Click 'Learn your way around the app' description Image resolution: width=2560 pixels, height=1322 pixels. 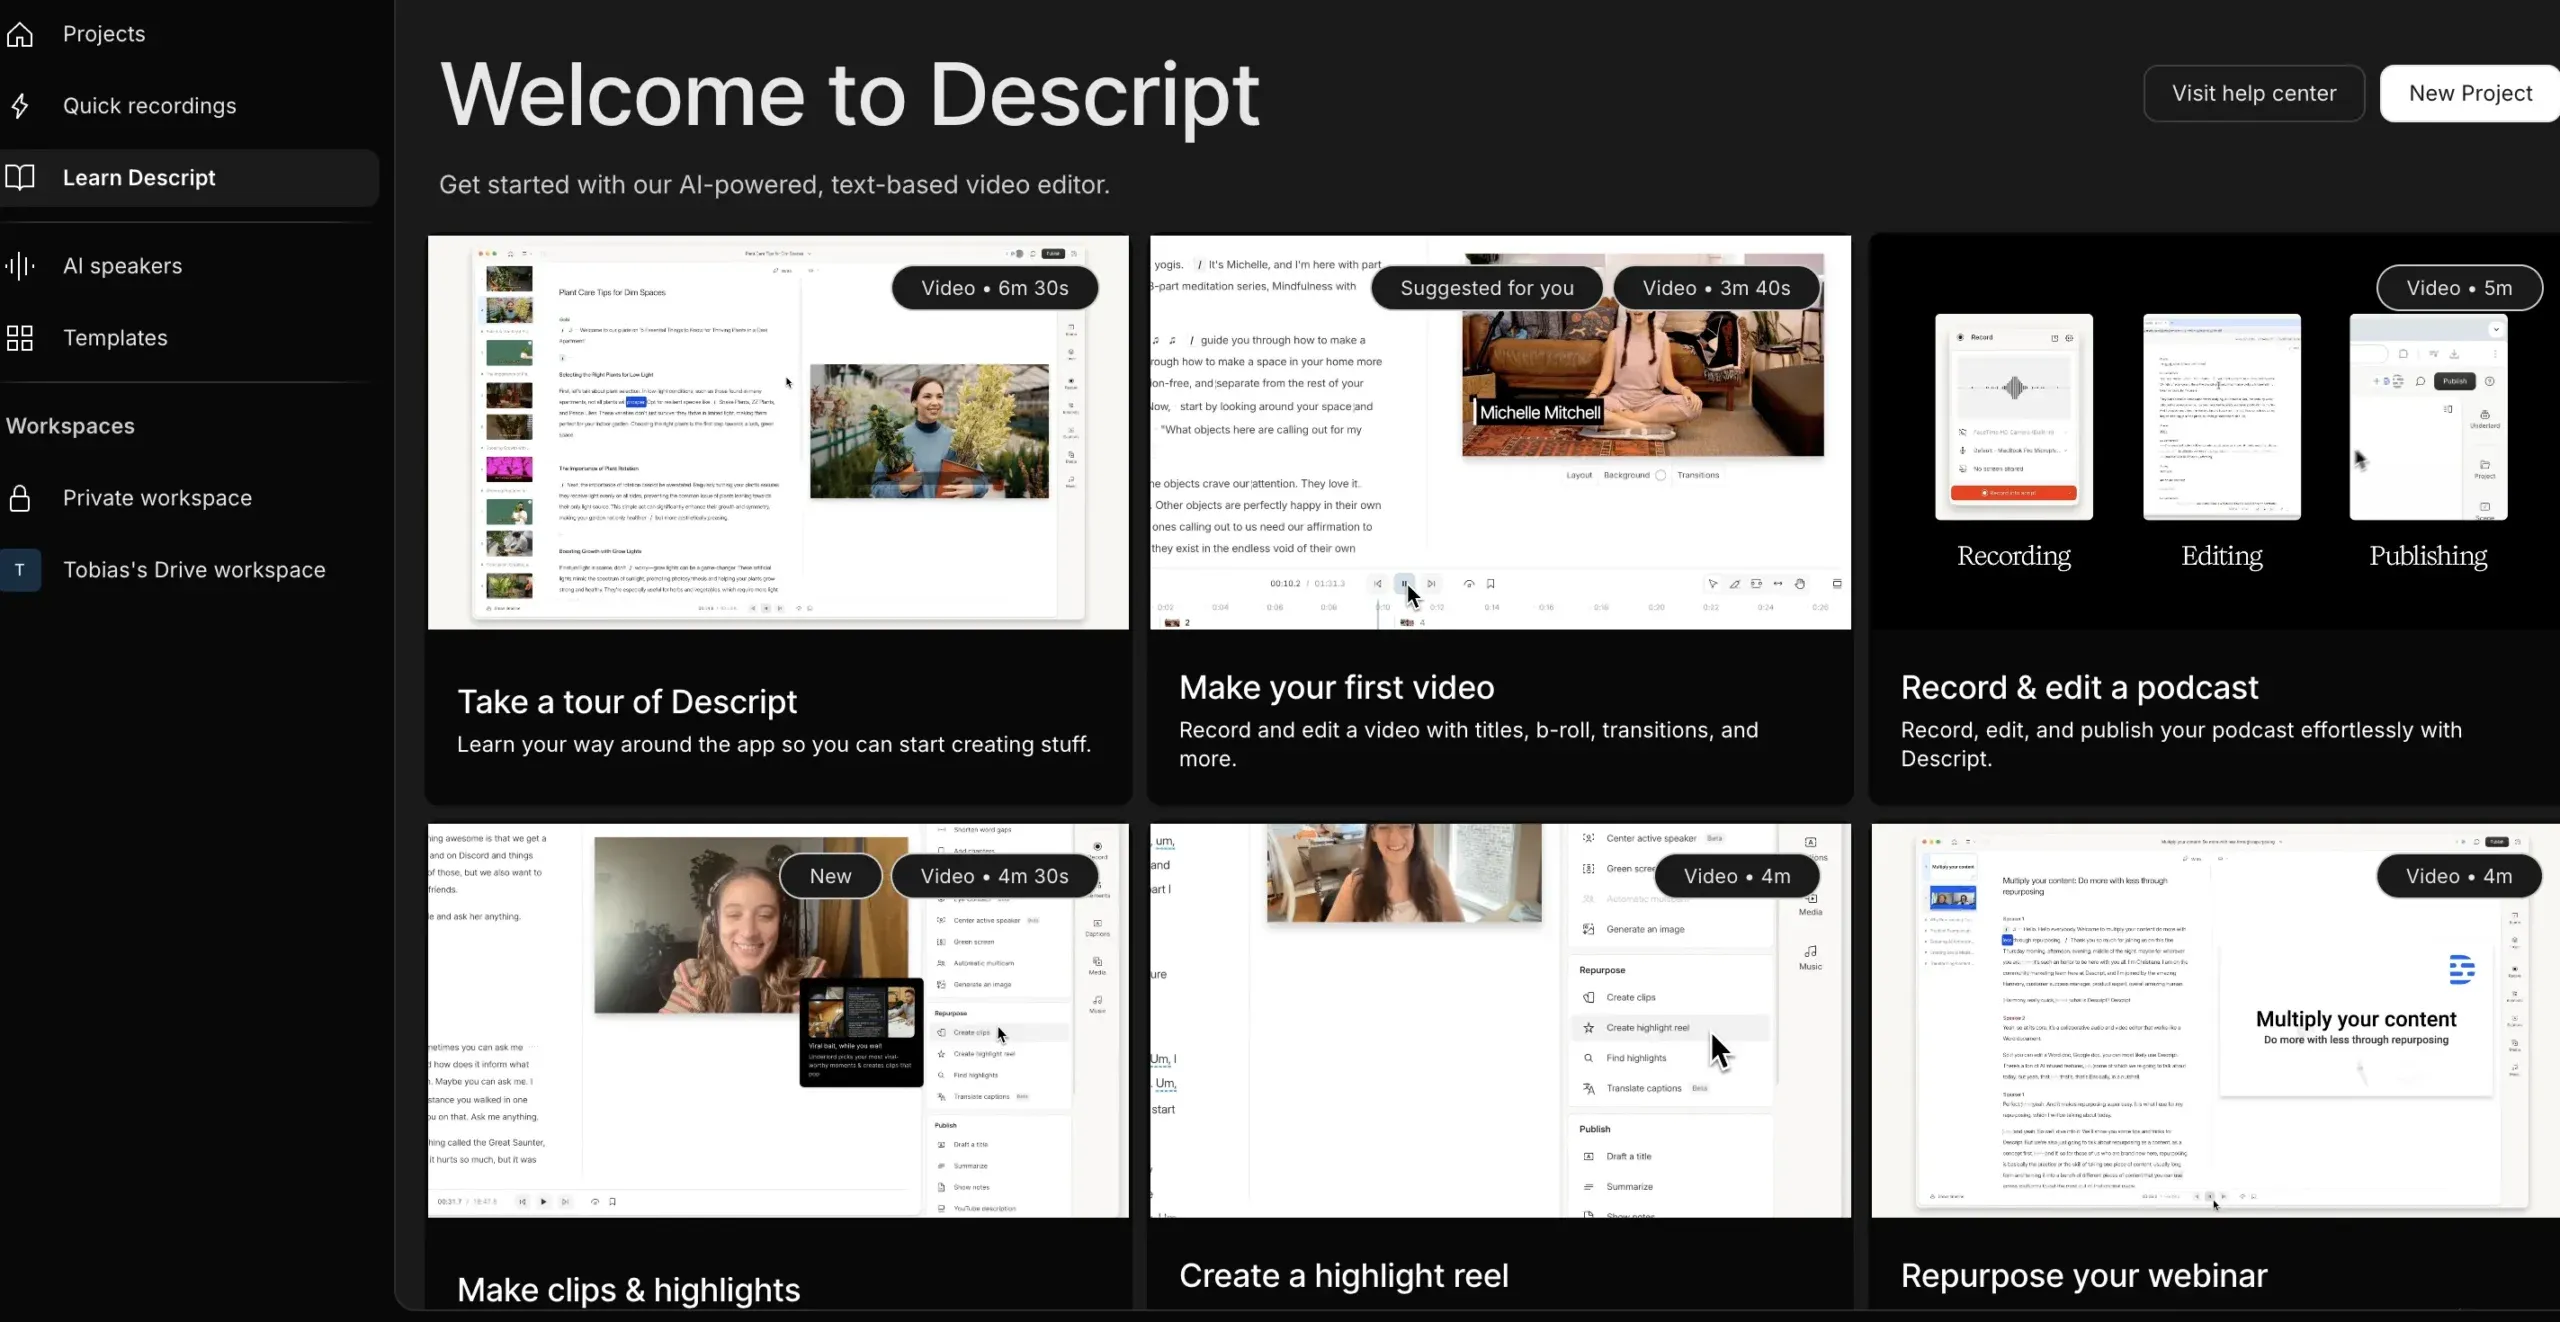pyautogui.click(x=774, y=745)
